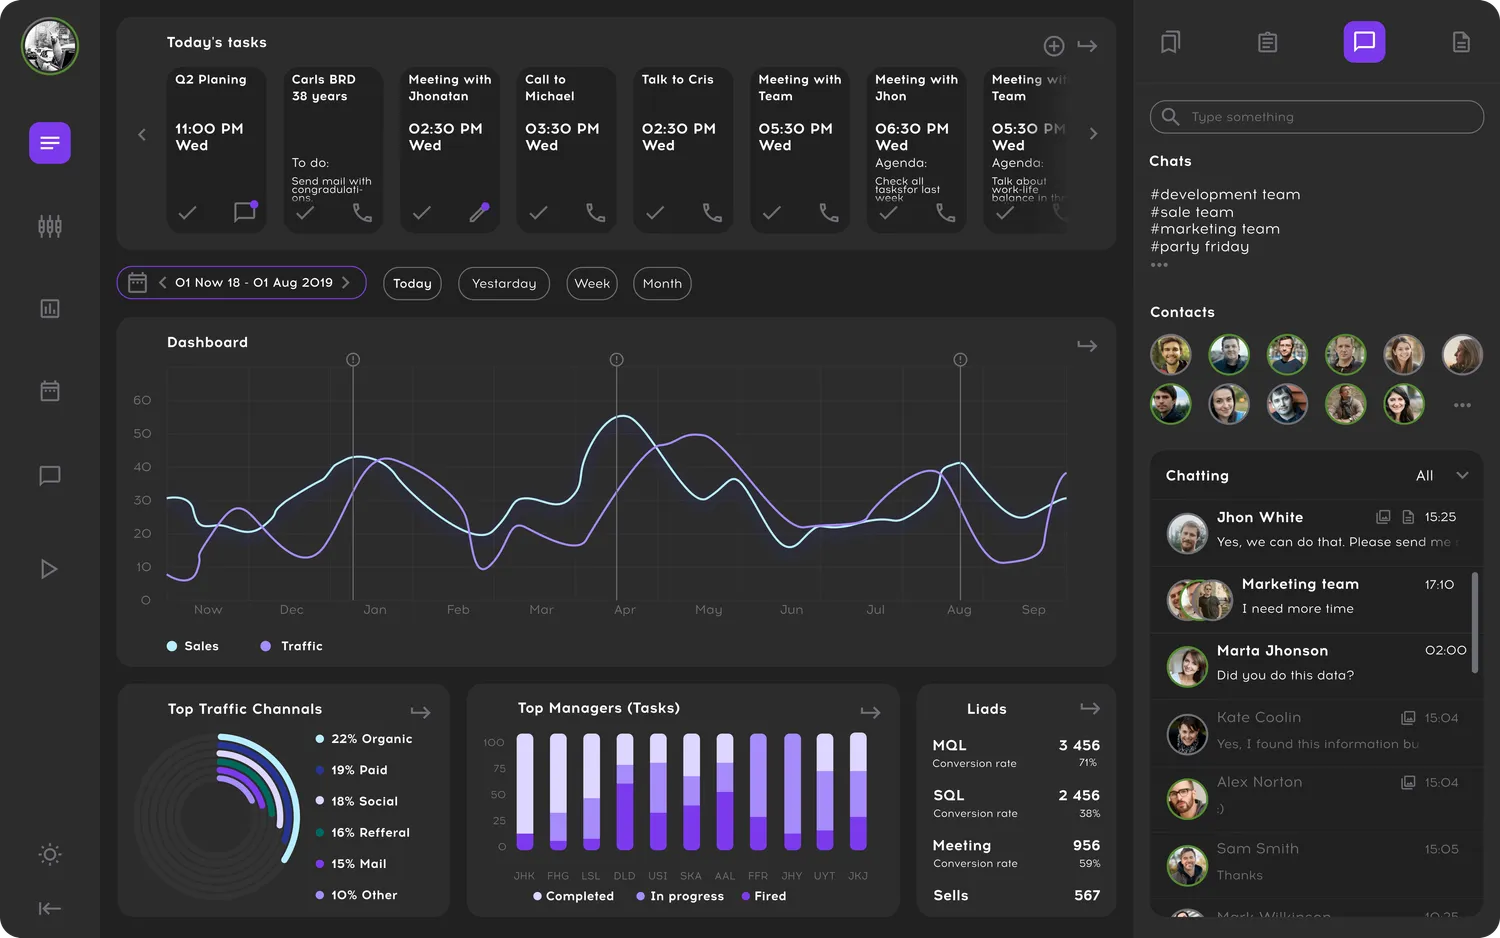Open the notes/clipboard panel at top right
This screenshot has height=938, width=1500.
tap(1267, 43)
